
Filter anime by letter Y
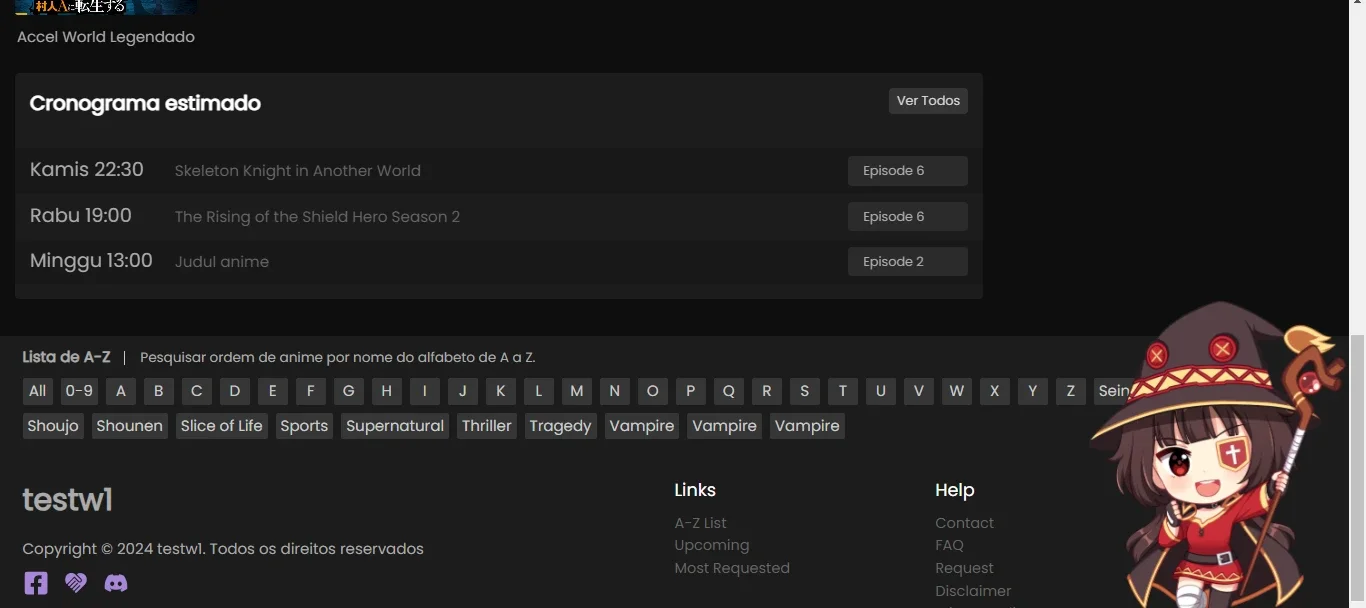coord(1032,391)
